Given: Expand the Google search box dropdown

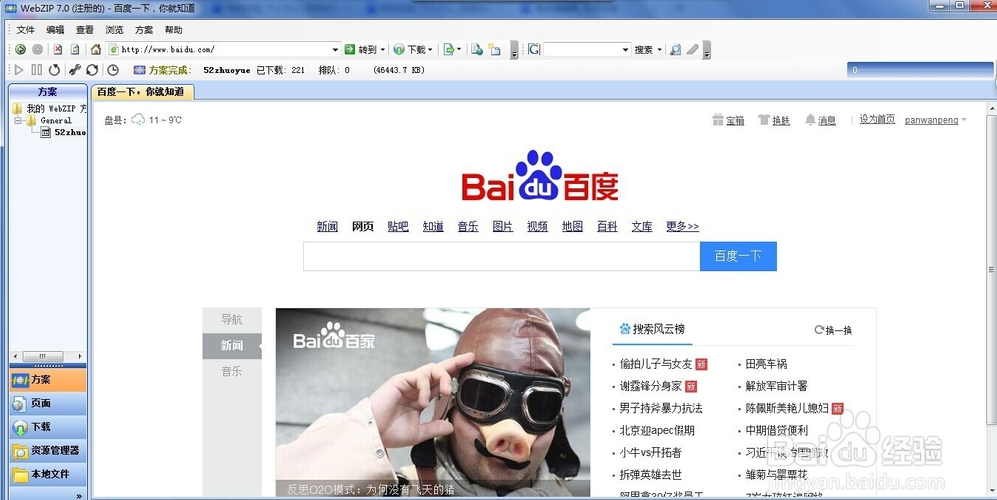Looking at the screenshot, I should (x=625, y=50).
